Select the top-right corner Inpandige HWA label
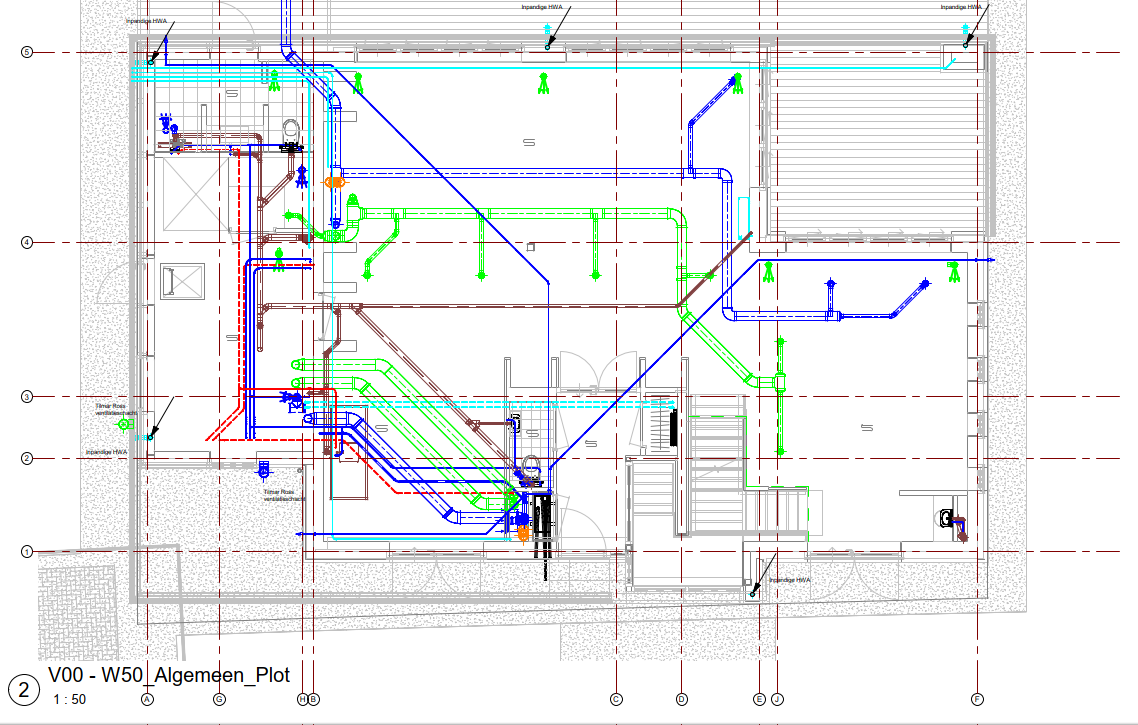This screenshot has width=1138, height=725. pyautogui.click(x=962, y=7)
